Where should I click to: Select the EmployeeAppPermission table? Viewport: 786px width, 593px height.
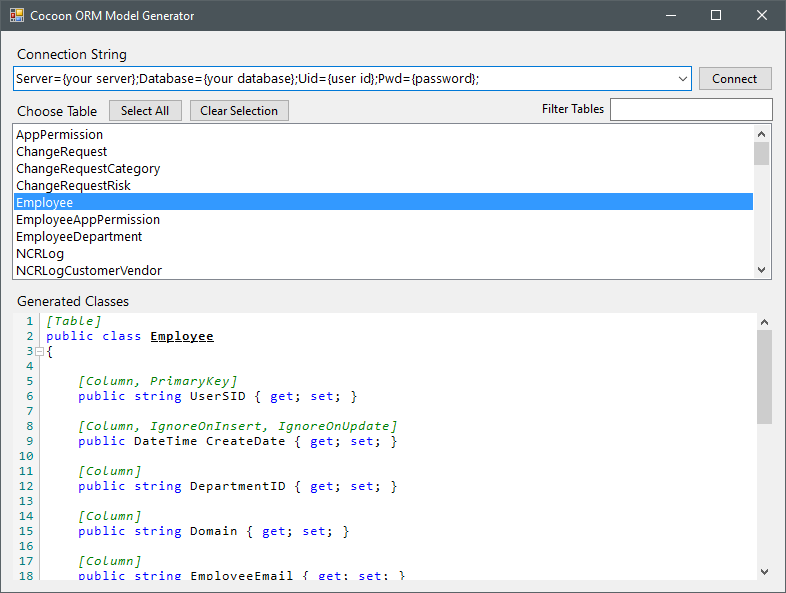point(383,220)
